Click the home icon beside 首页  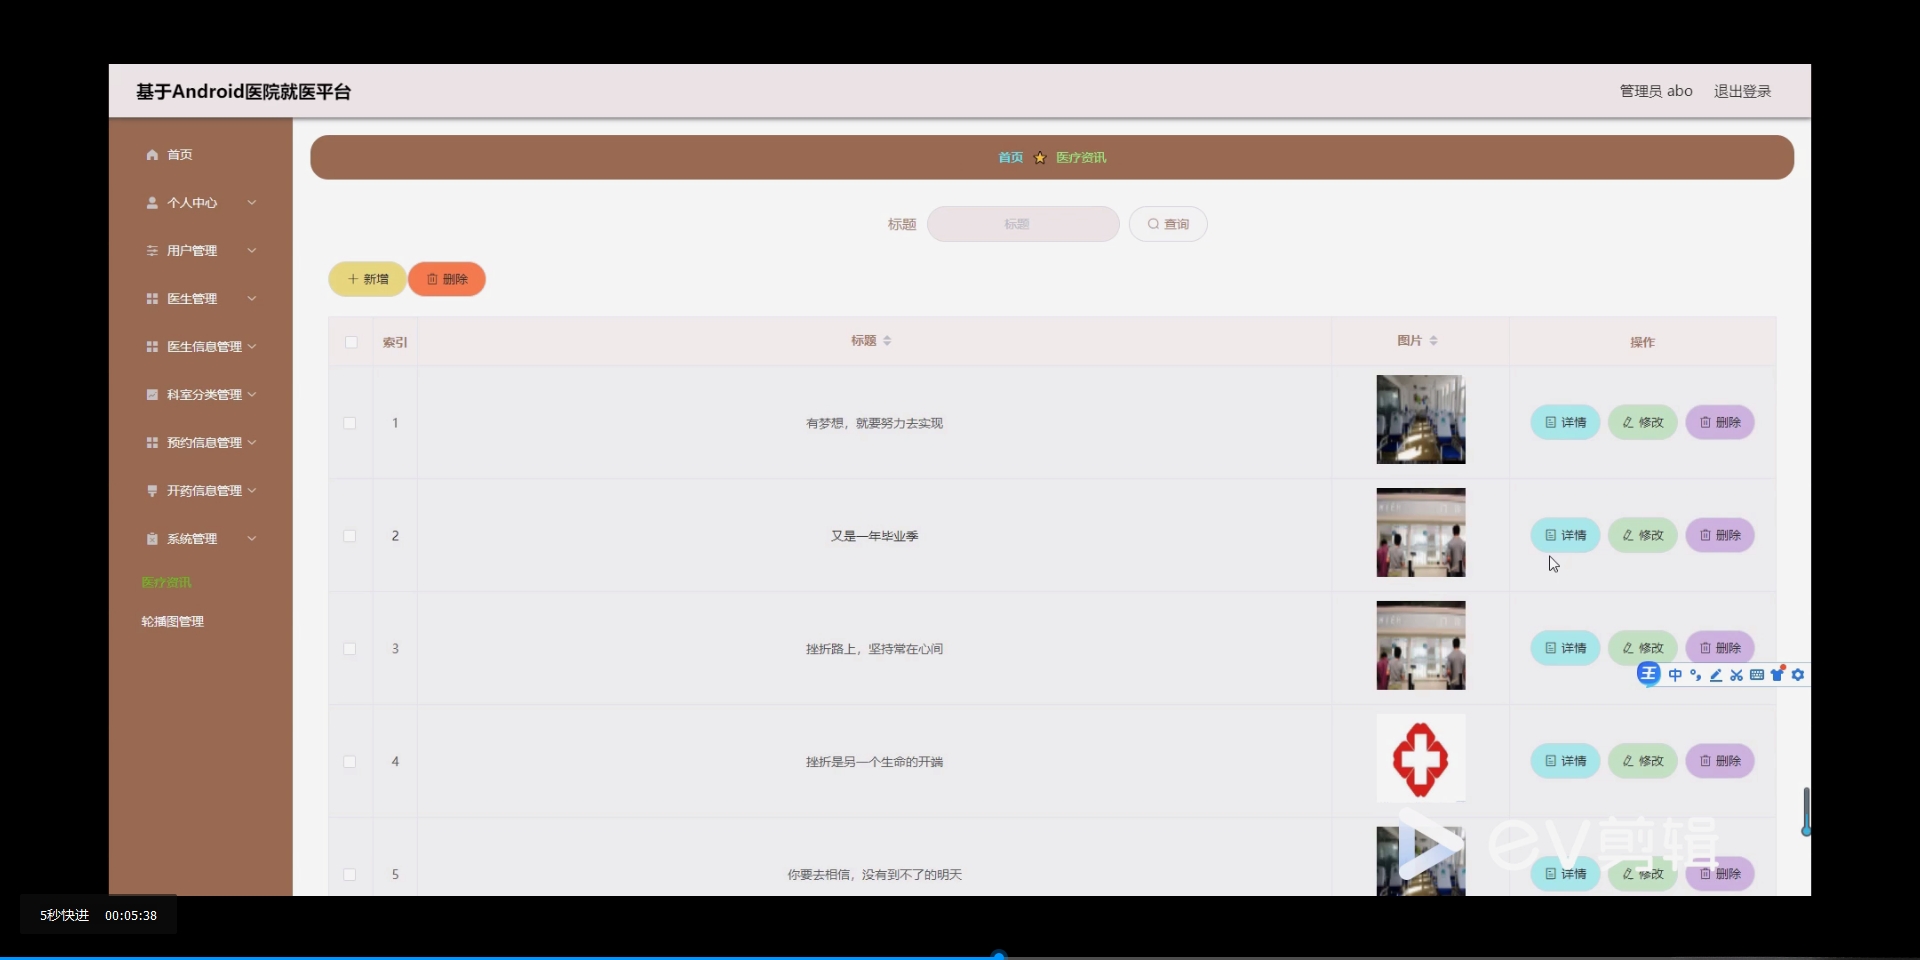(152, 154)
